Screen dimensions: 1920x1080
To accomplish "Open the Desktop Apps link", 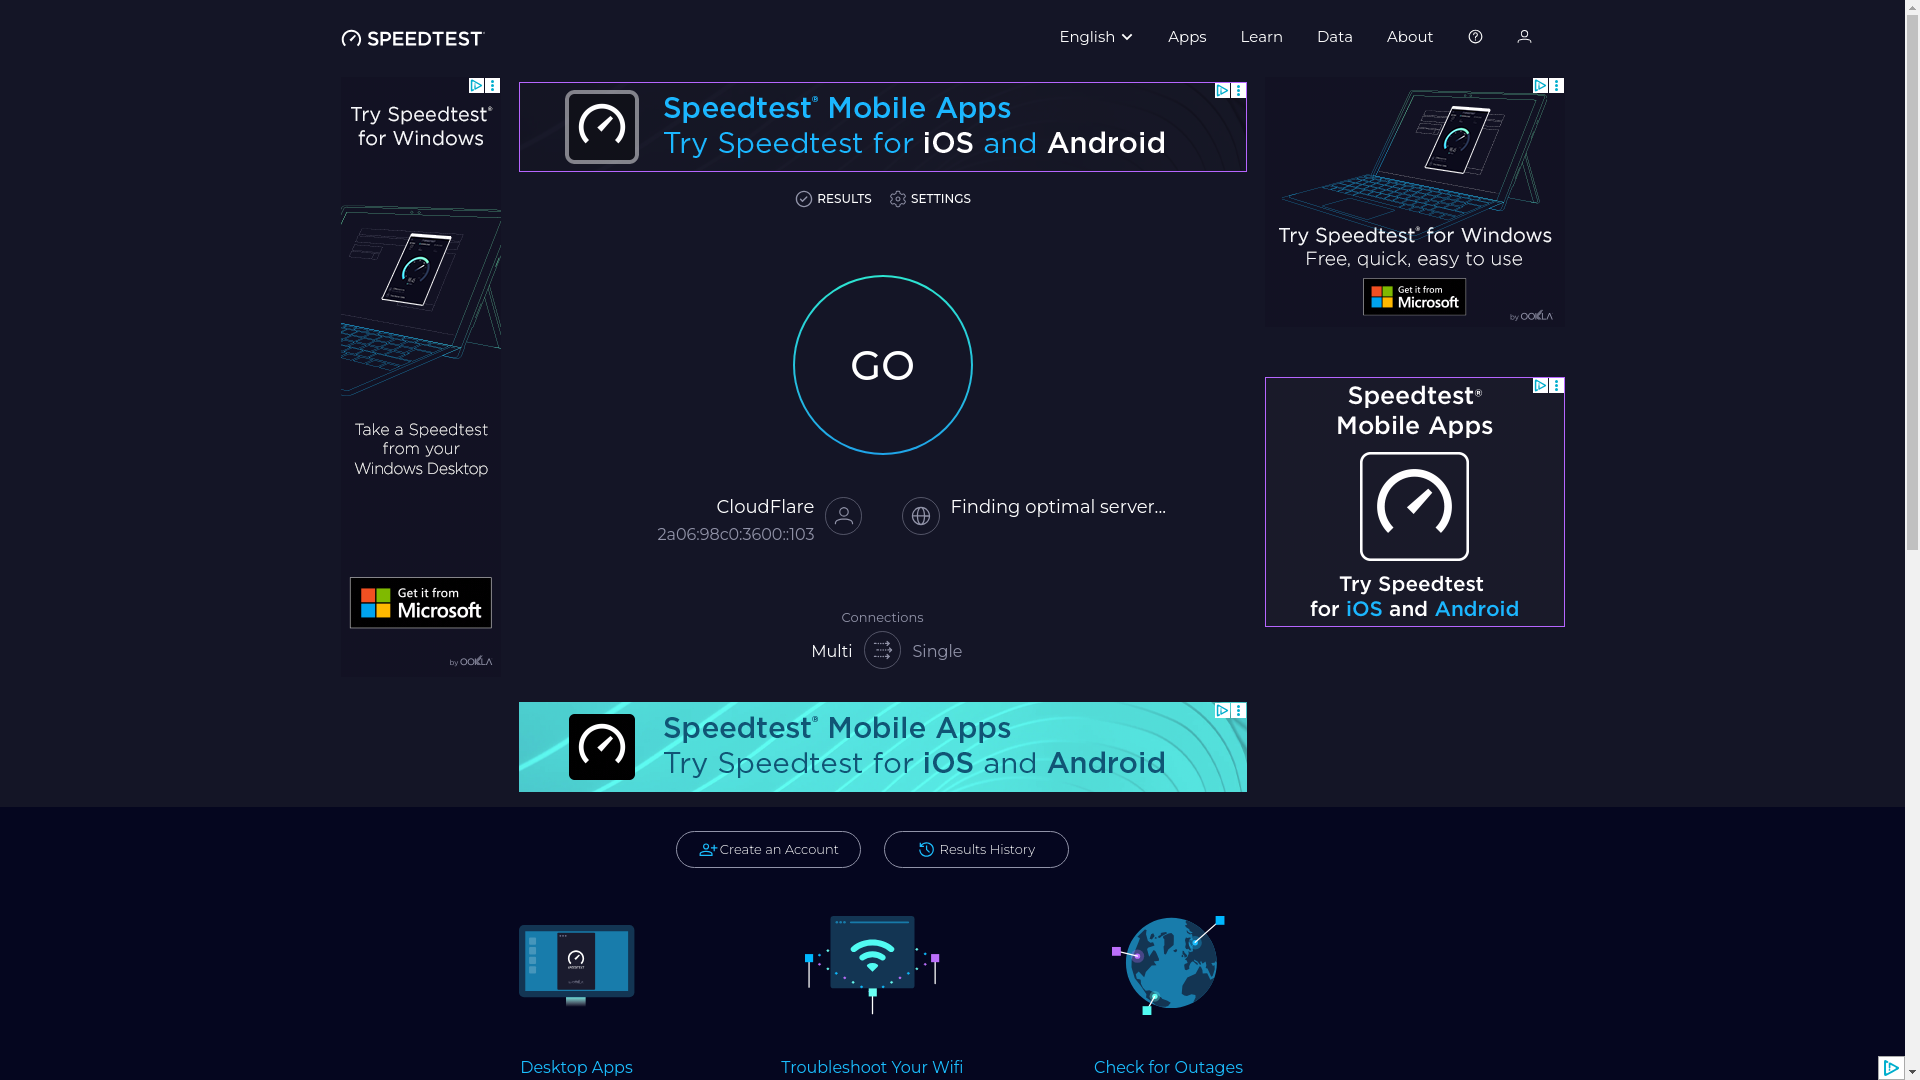I will (576, 1067).
